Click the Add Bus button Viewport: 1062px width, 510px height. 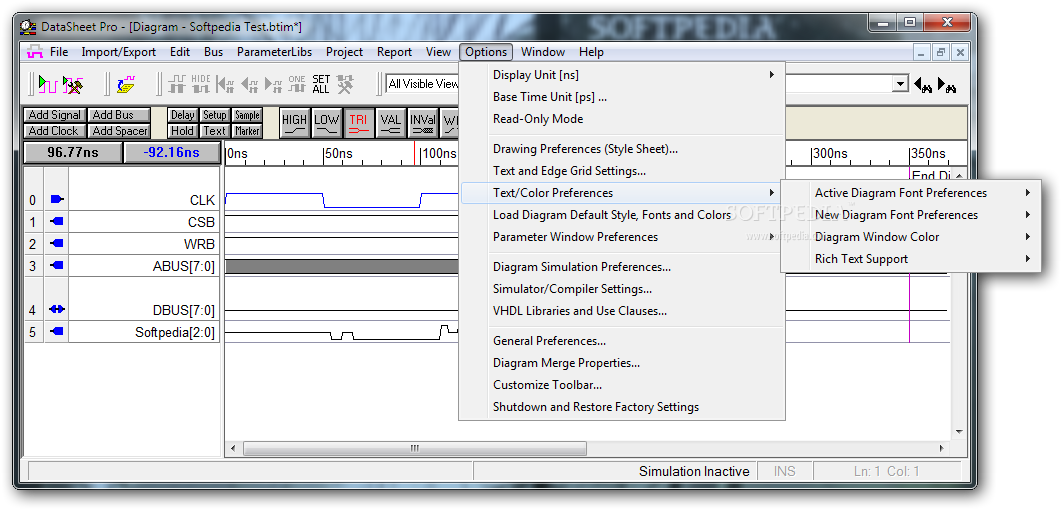click(120, 115)
